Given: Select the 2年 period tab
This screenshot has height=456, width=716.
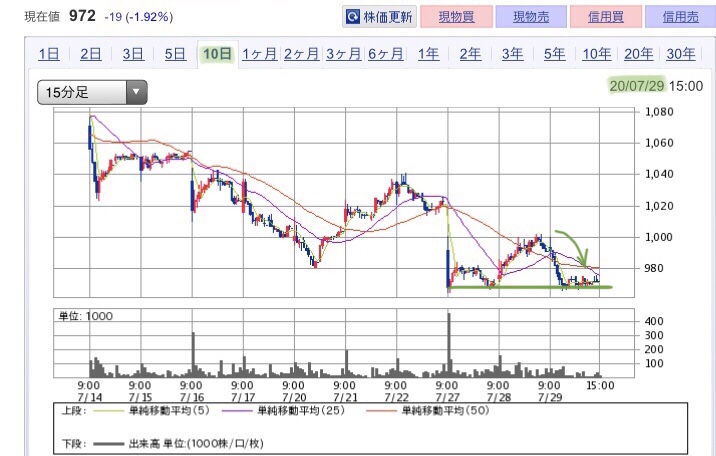Looking at the screenshot, I should 470,54.
